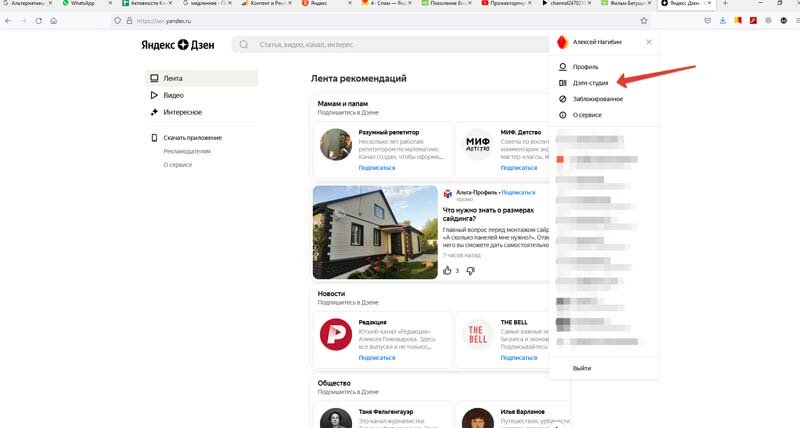Click the Яндекс Дзен logo
This screenshot has height=428, width=800.
pyautogui.click(x=178, y=45)
